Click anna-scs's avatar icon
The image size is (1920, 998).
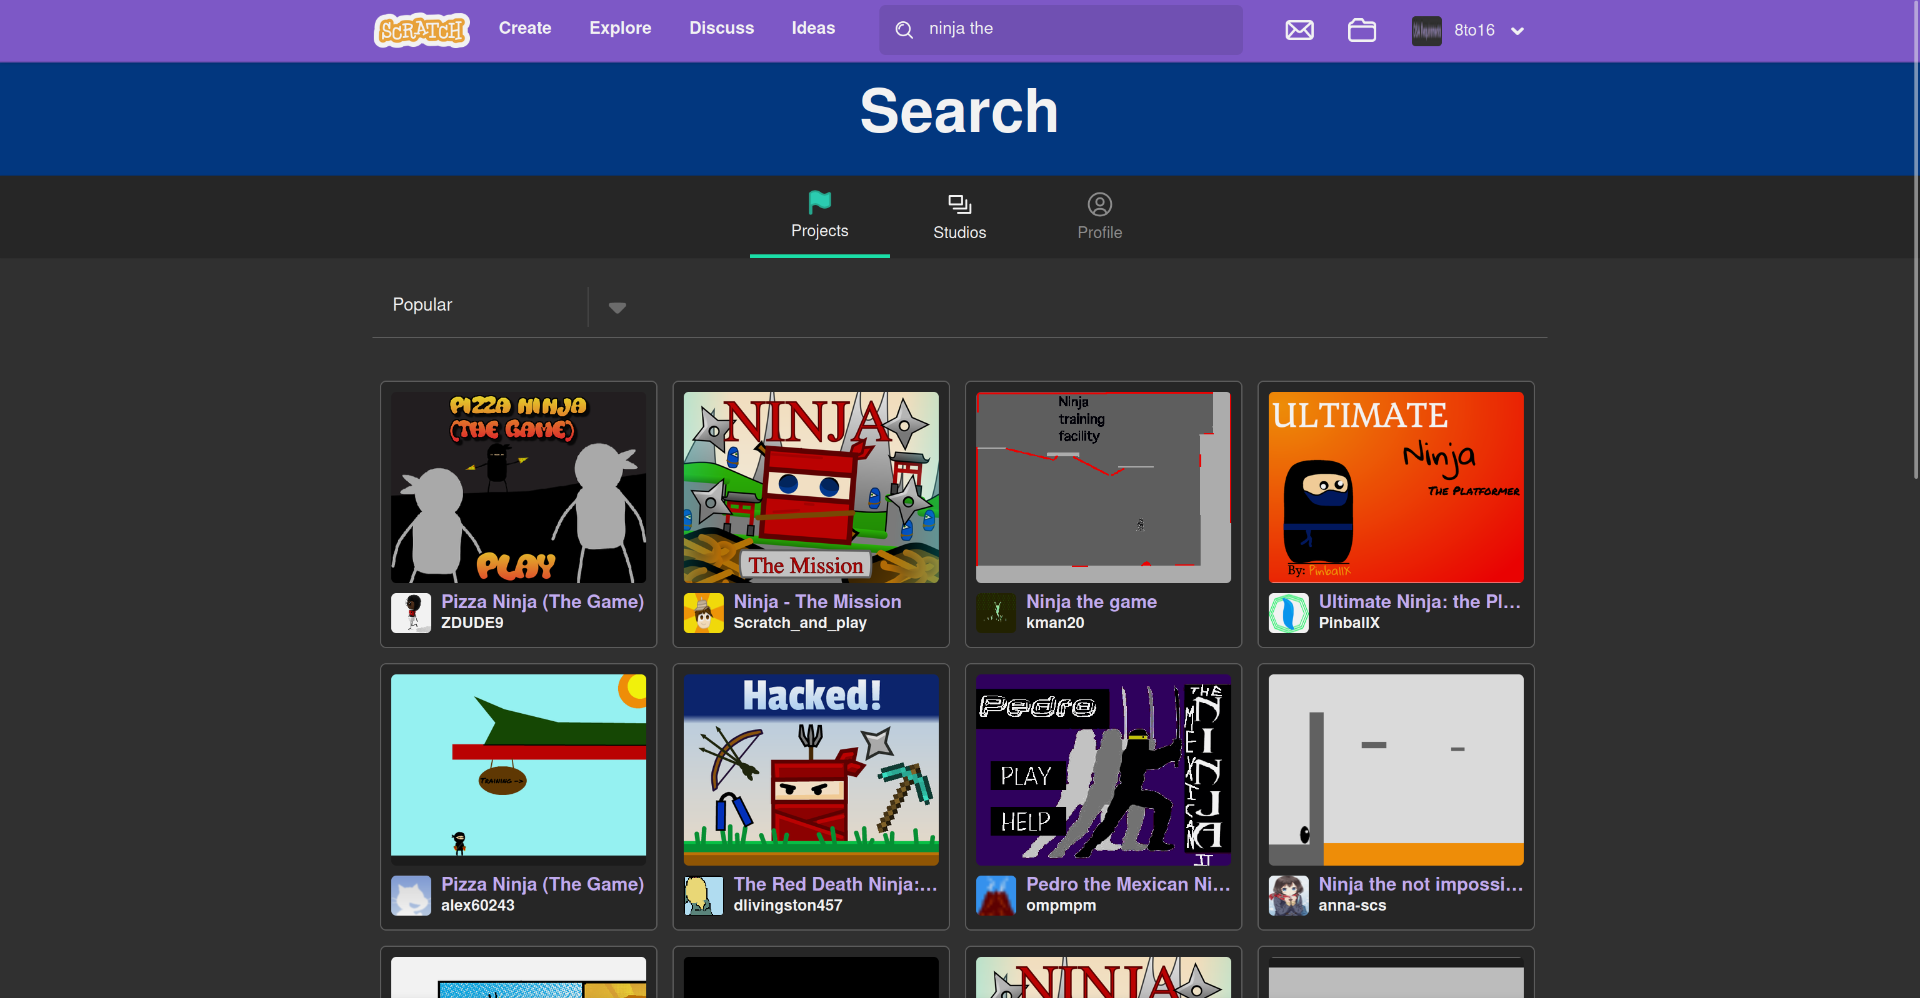(x=1288, y=895)
